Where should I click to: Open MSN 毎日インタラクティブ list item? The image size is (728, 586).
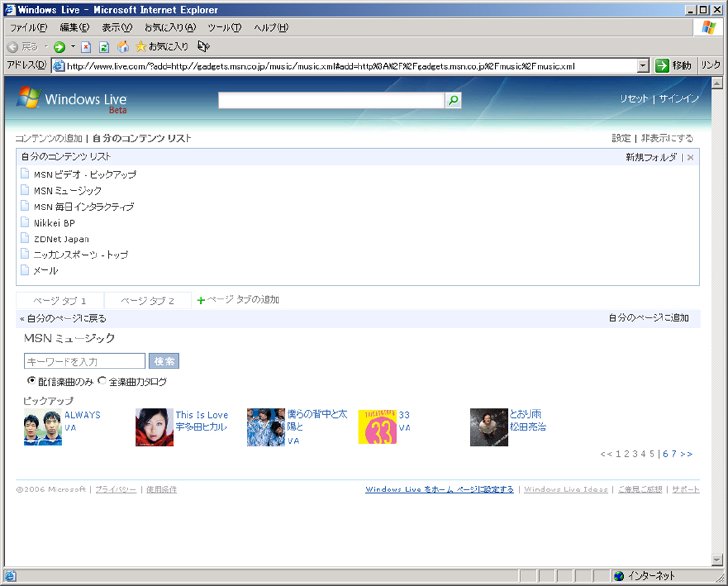[x=84, y=207]
